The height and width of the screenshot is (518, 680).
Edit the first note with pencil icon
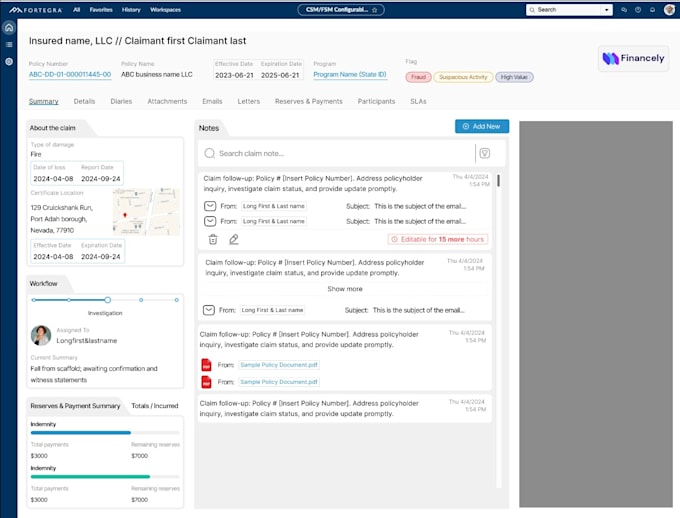[x=234, y=239]
